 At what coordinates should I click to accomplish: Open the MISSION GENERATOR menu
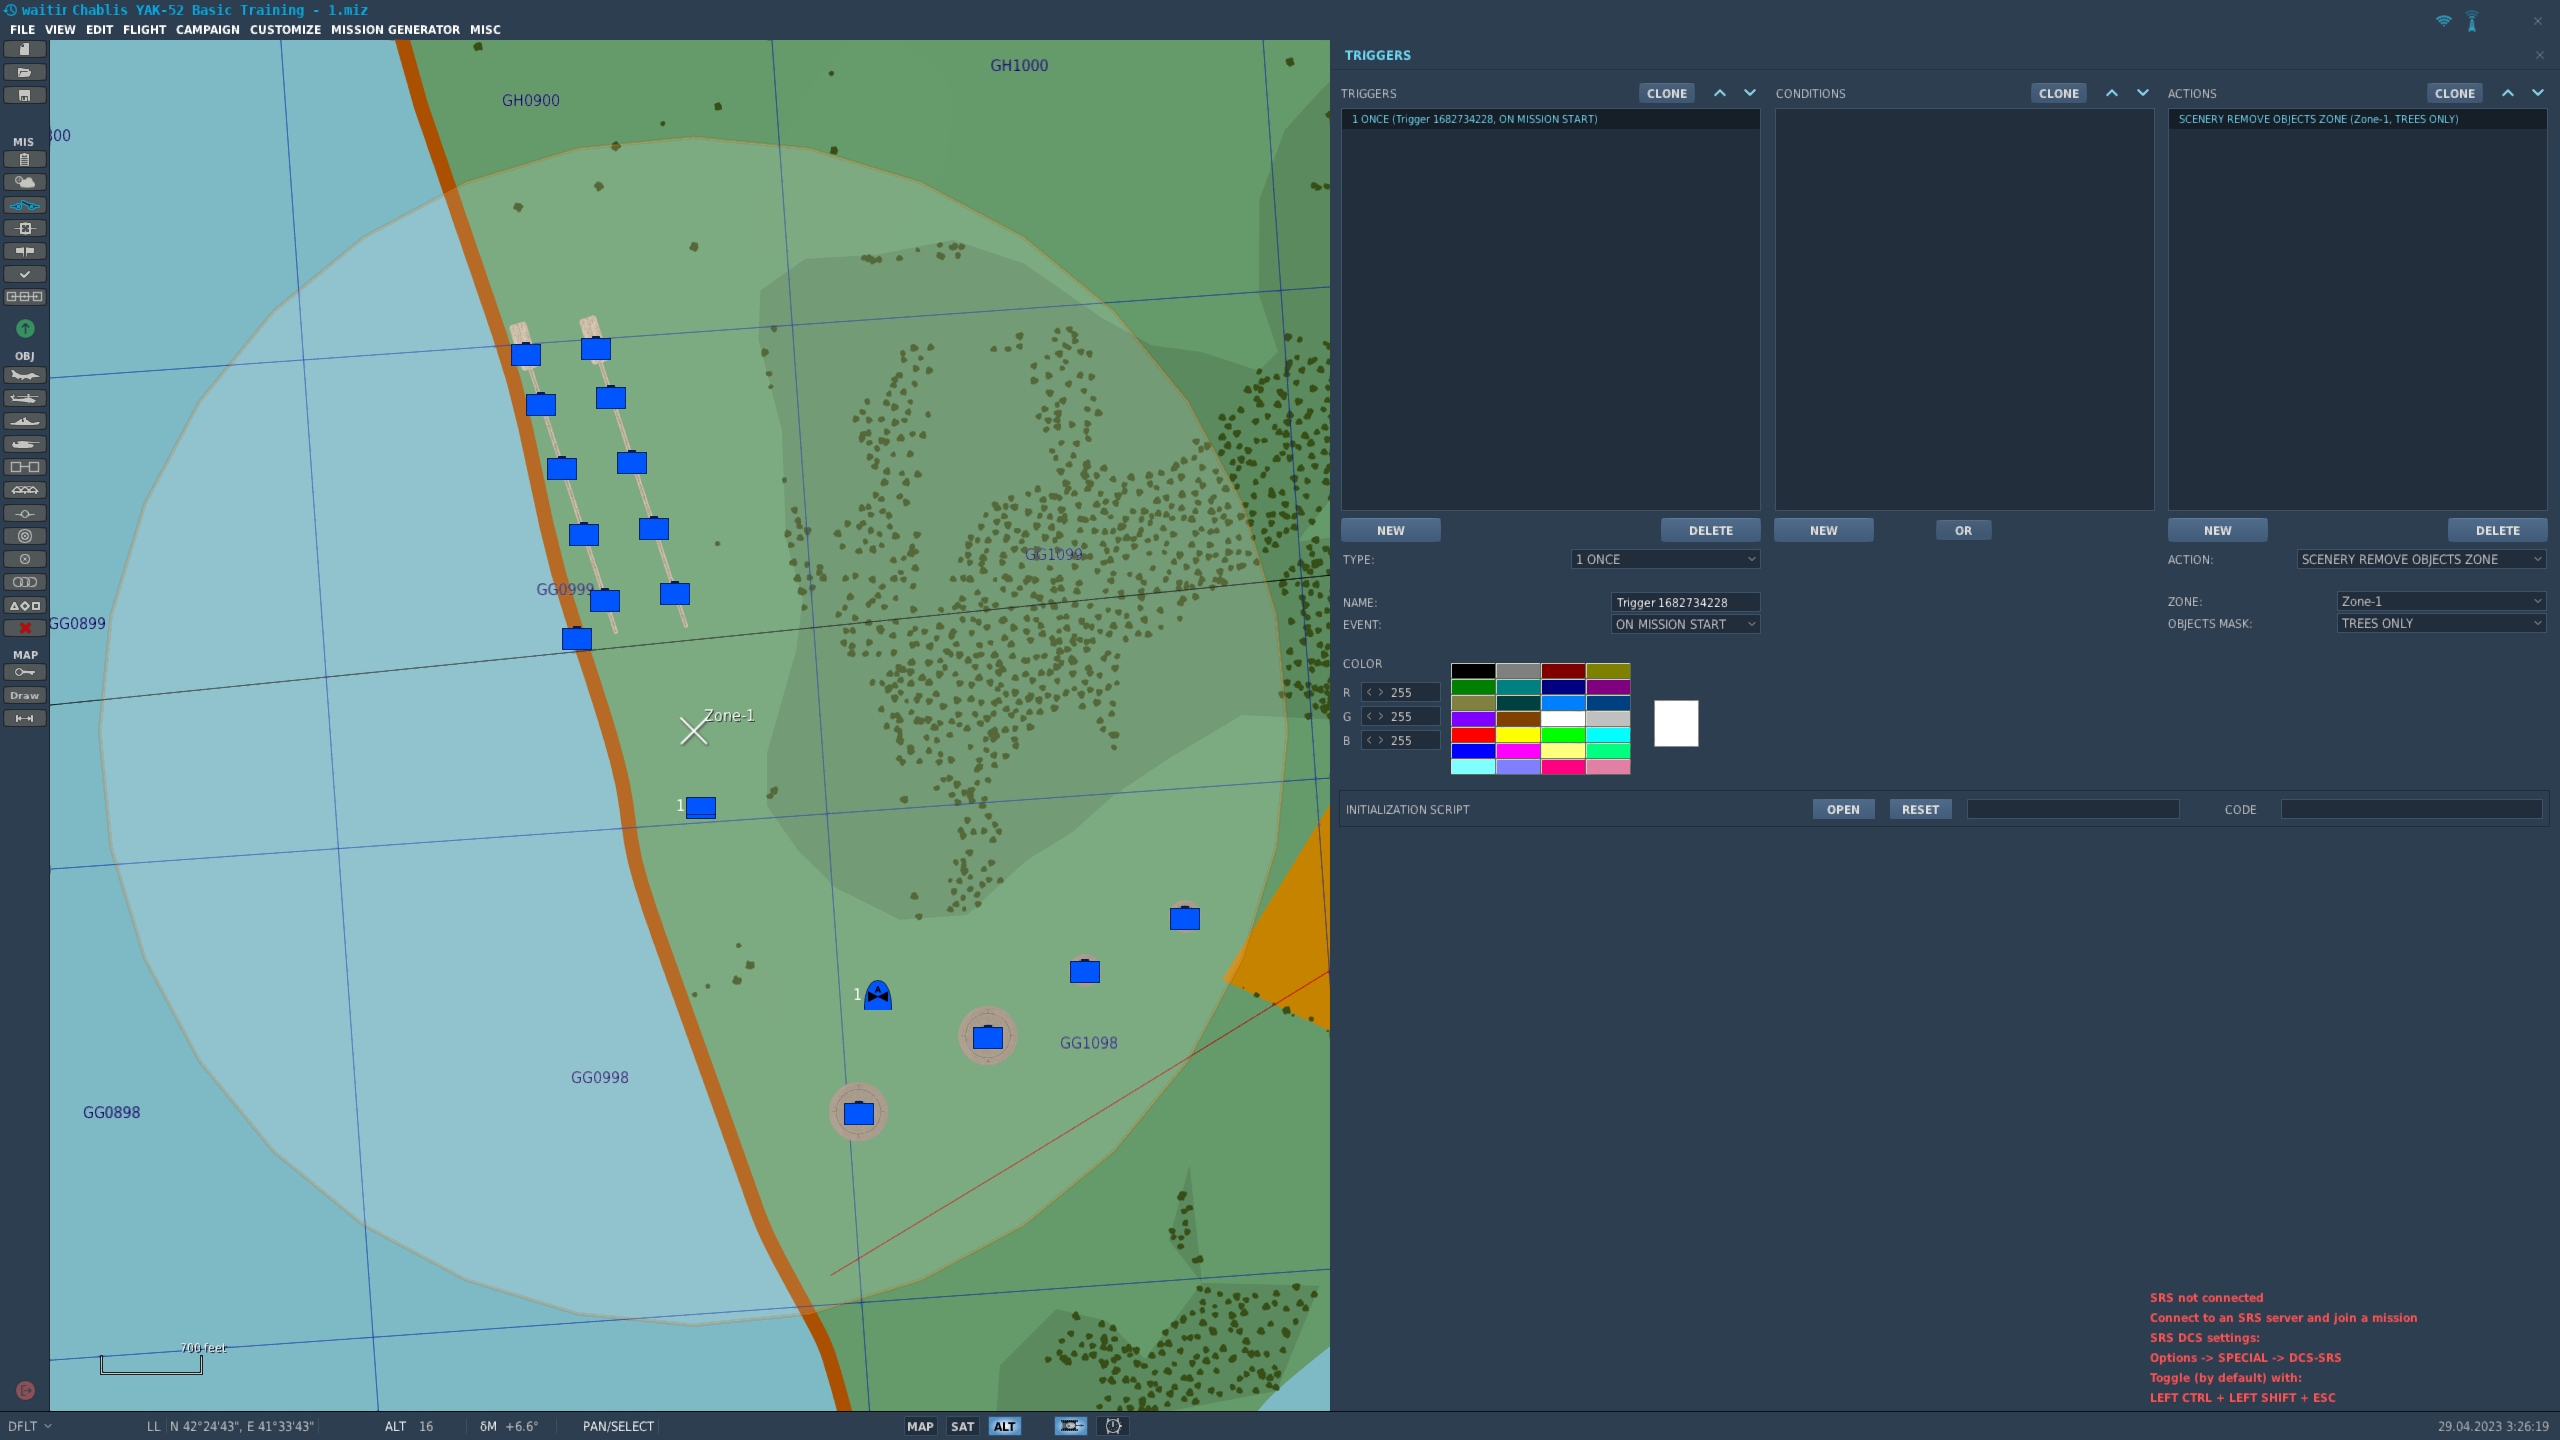pos(395,29)
